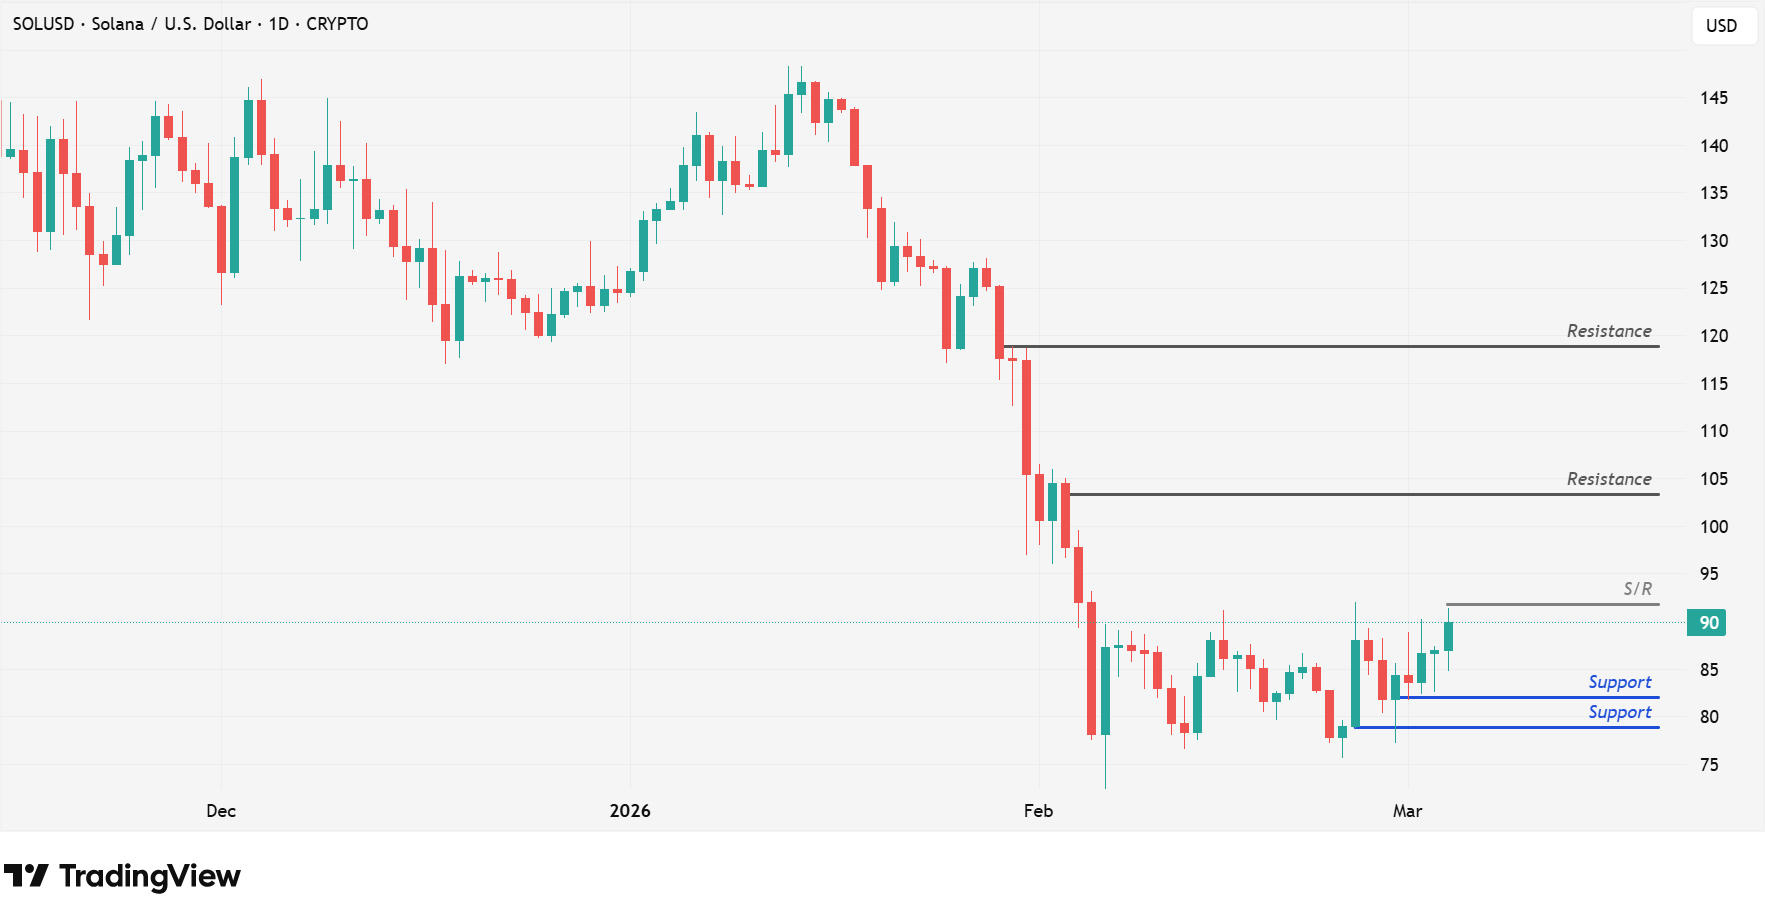Click the green current price tag 90
1765x921 pixels.
pos(1709,623)
